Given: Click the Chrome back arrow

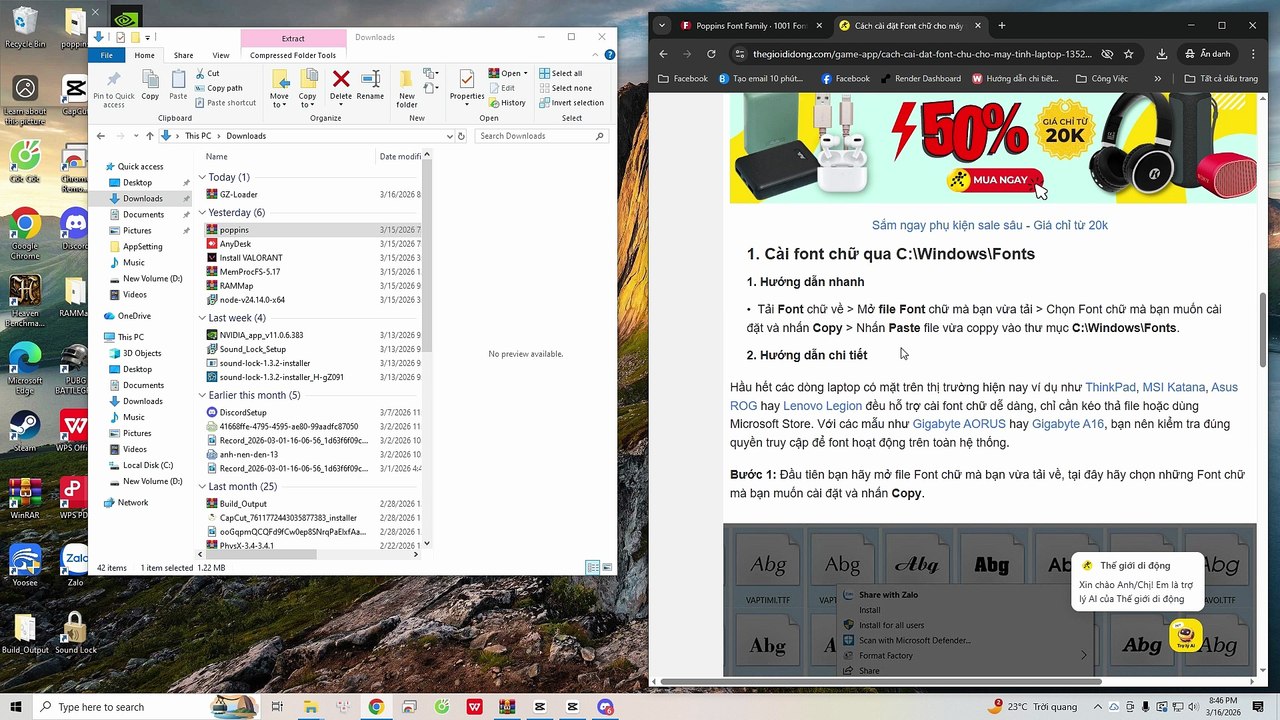Looking at the screenshot, I should [x=663, y=54].
